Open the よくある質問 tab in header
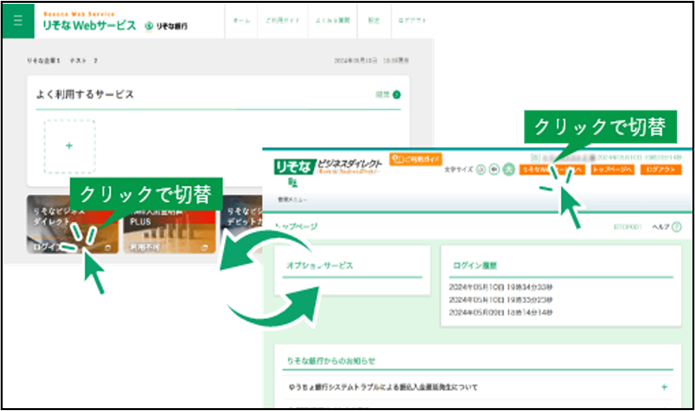 coord(332,20)
